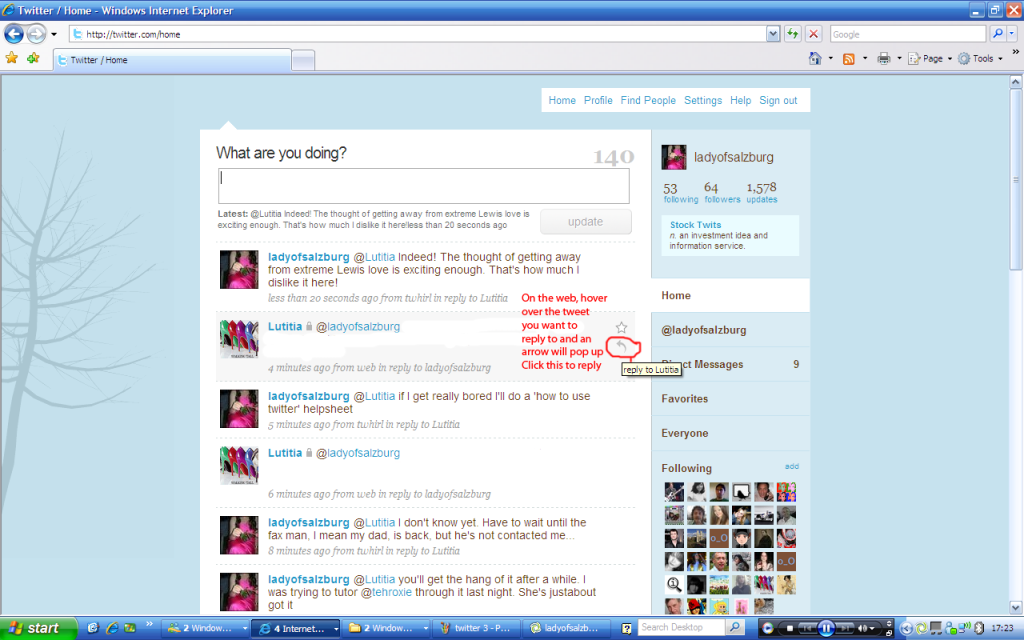Click the Help link in top navigation
Viewport: 1024px width, 640px height.
[741, 101]
